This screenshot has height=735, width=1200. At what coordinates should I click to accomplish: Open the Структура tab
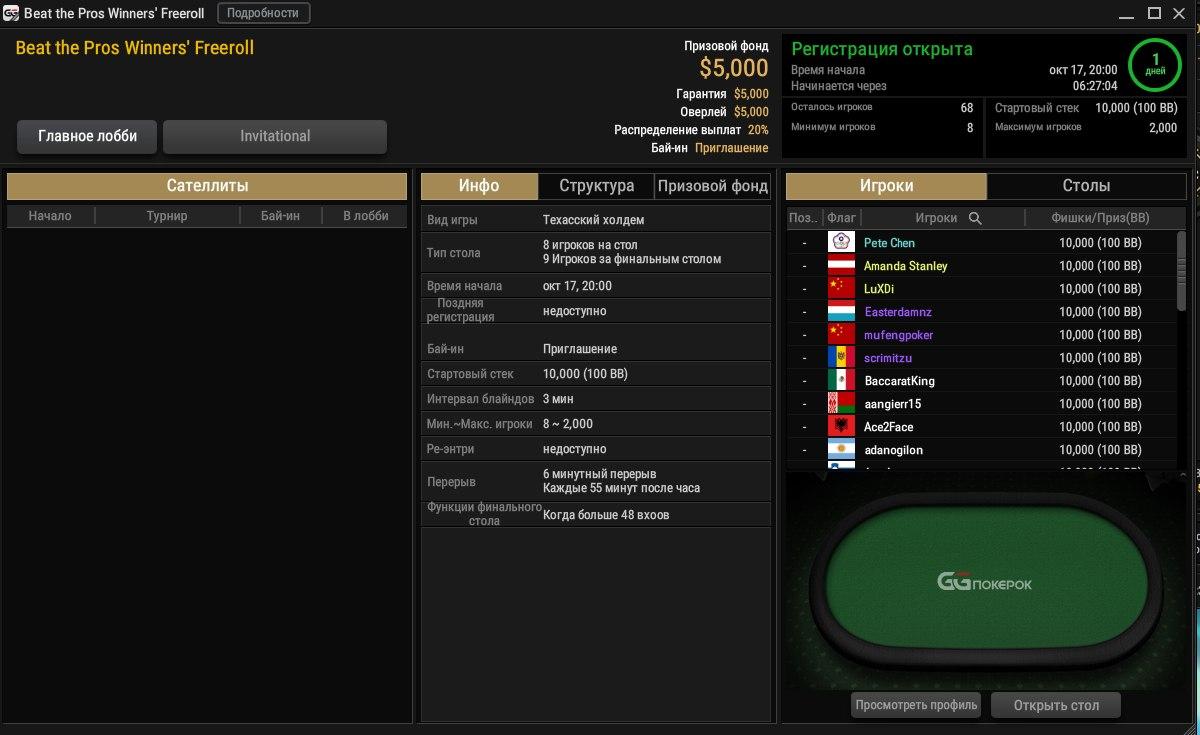596,186
